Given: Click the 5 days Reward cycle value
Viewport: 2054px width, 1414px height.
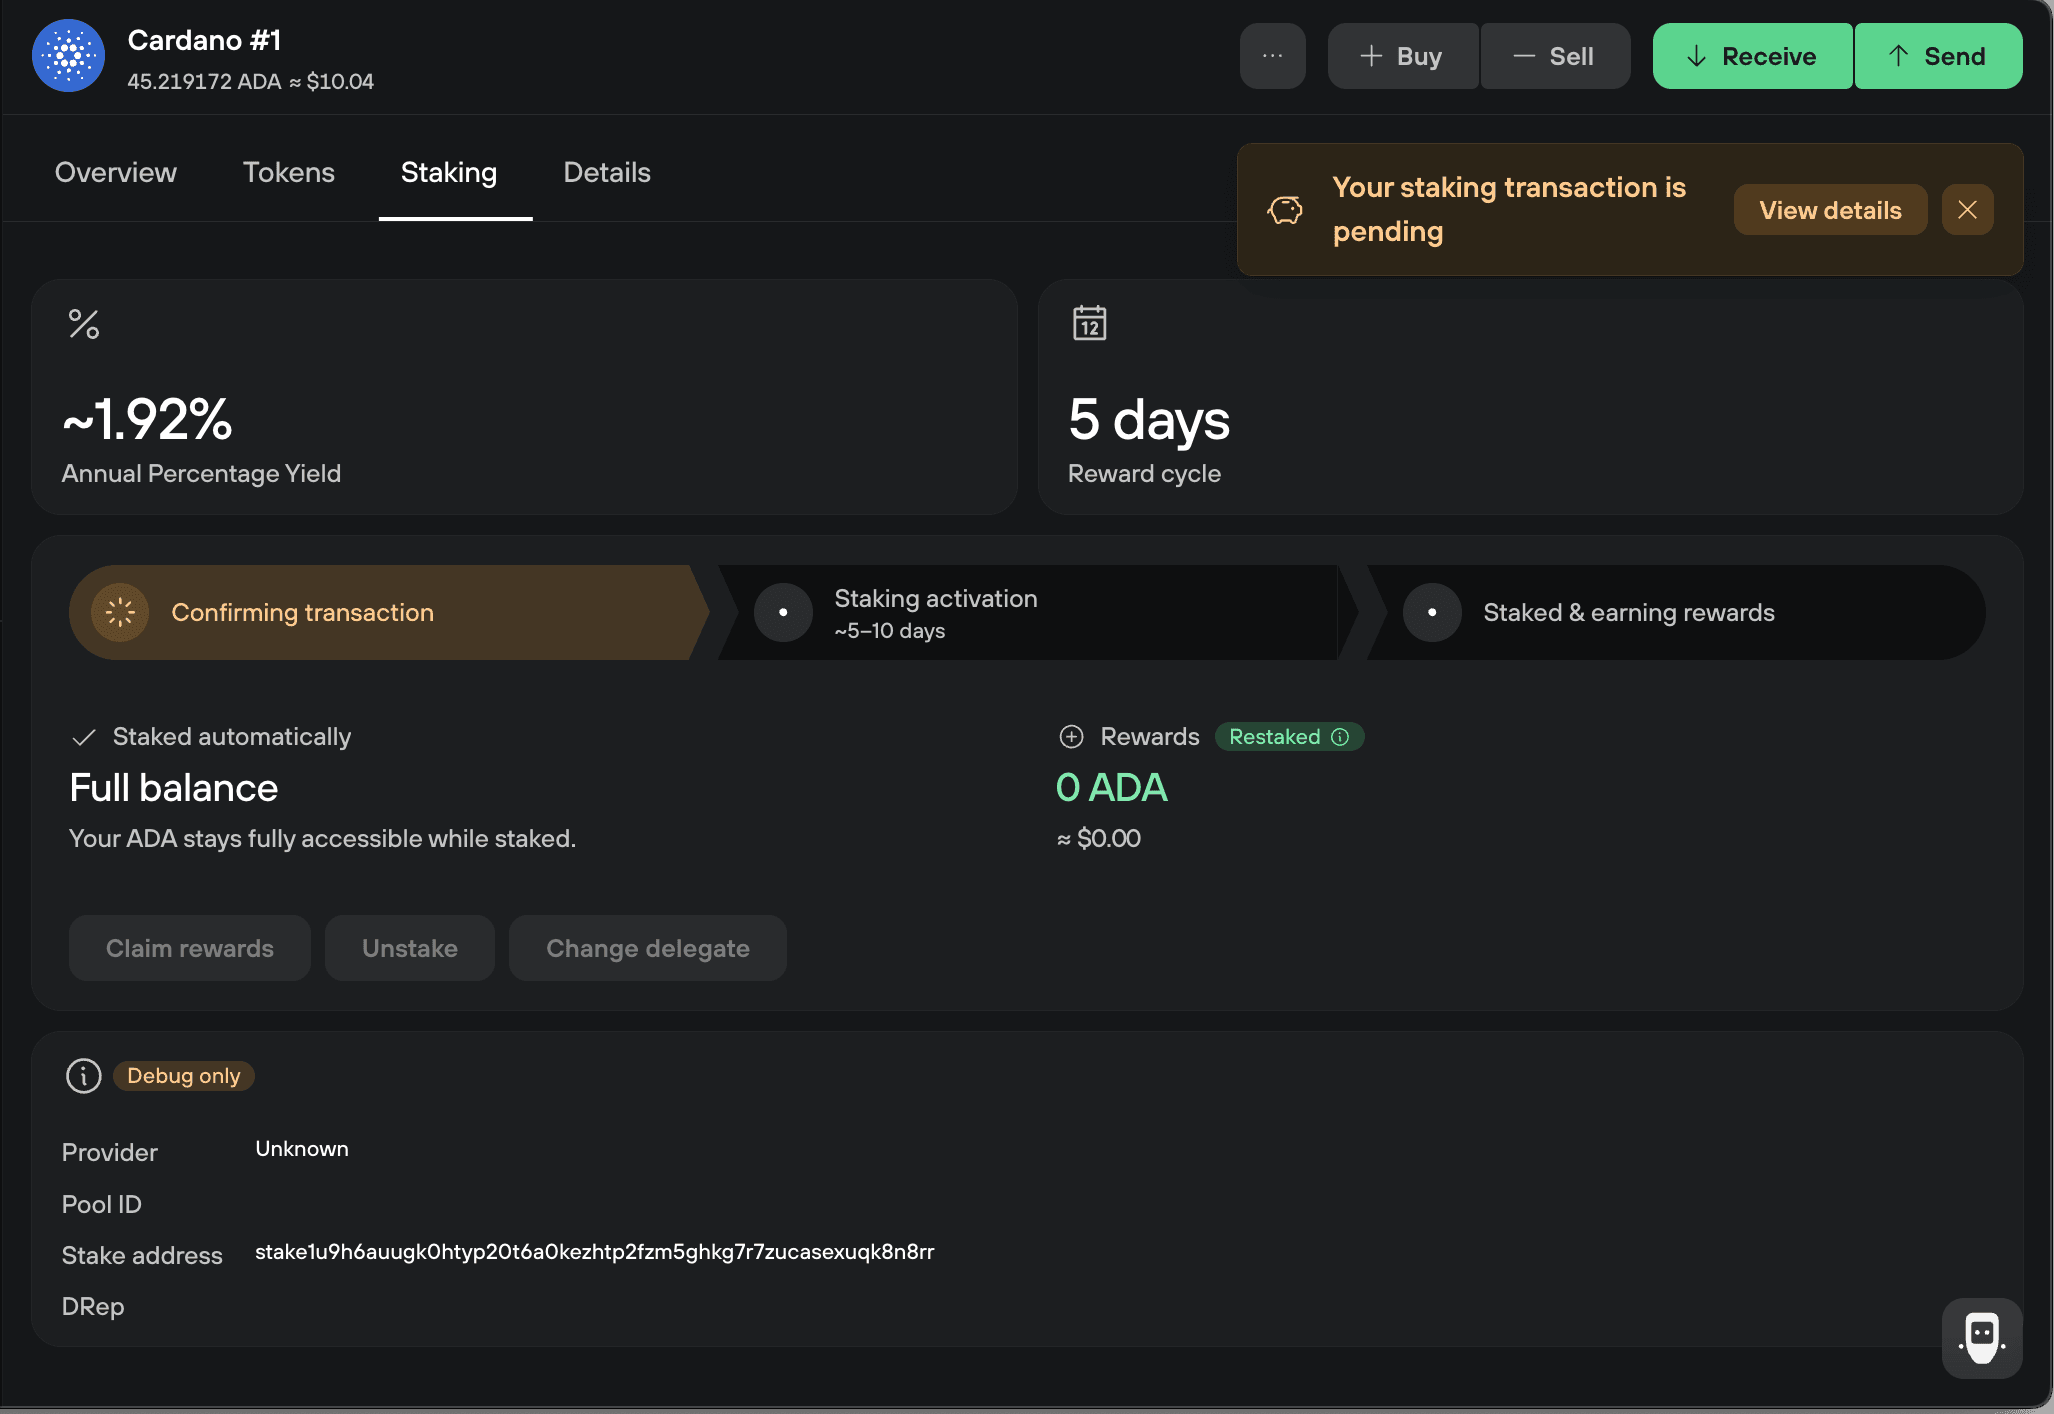Looking at the screenshot, I should tap(1149, 419).
